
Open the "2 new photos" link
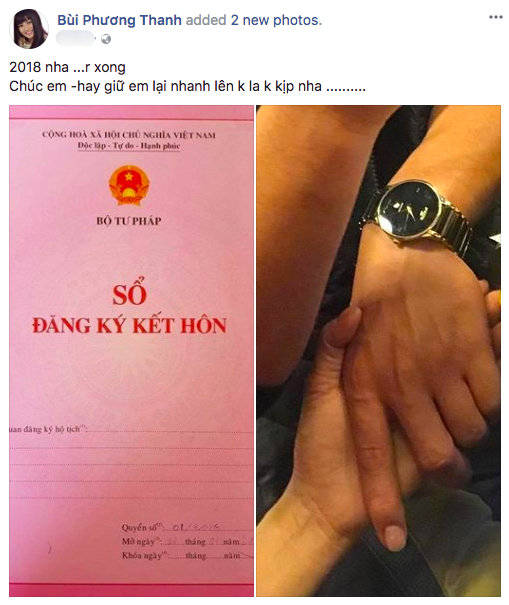276,20
